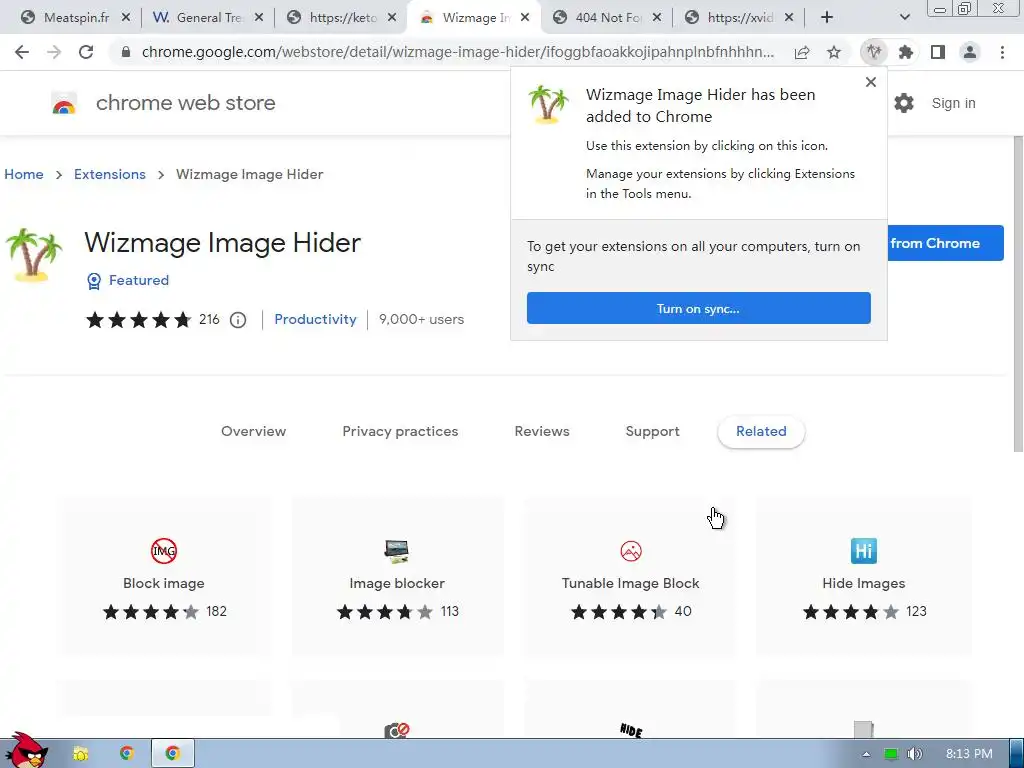Bookmark this page with the star icon
The width and height of the screenshot is (1024, 768).
[834, 52]
